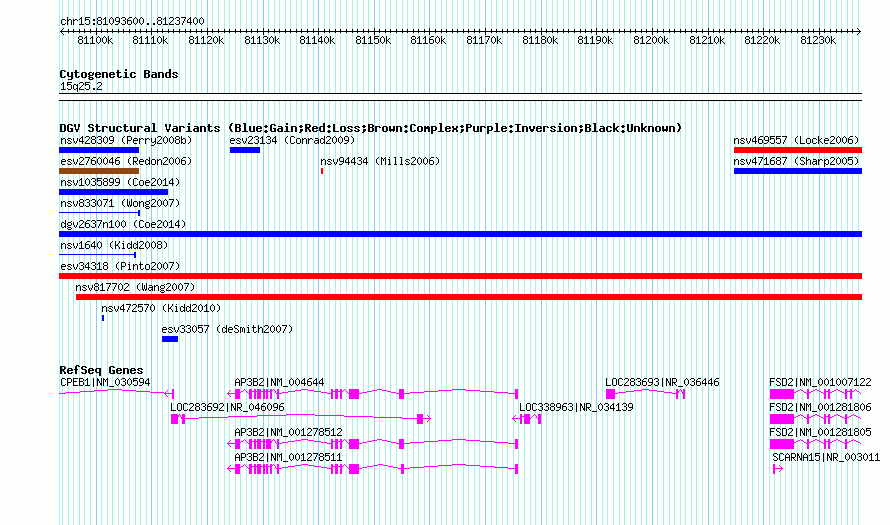Click the RefSeq Genes track heading
This screenshot has height=525, width=890.
101,370
